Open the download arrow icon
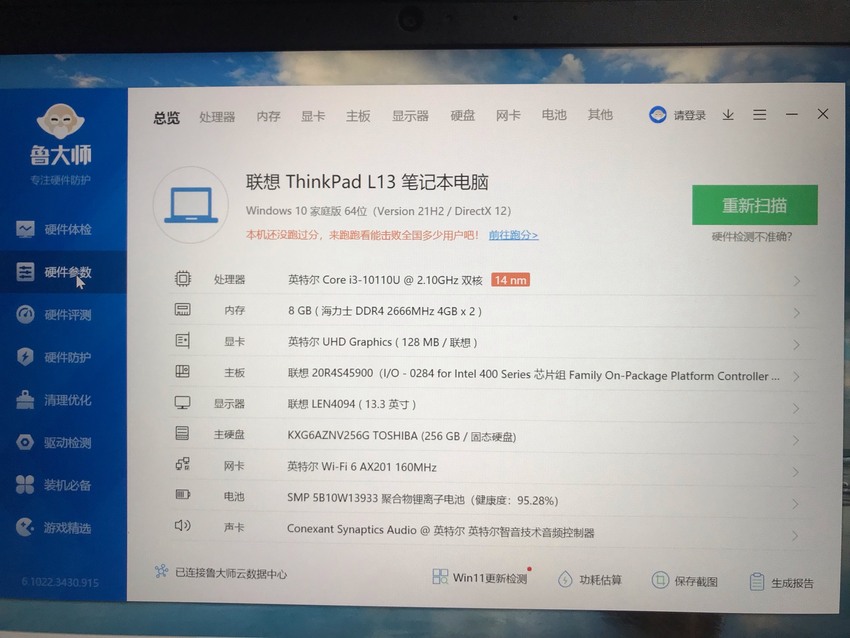 pyautogui.click(x=728, y=115)
